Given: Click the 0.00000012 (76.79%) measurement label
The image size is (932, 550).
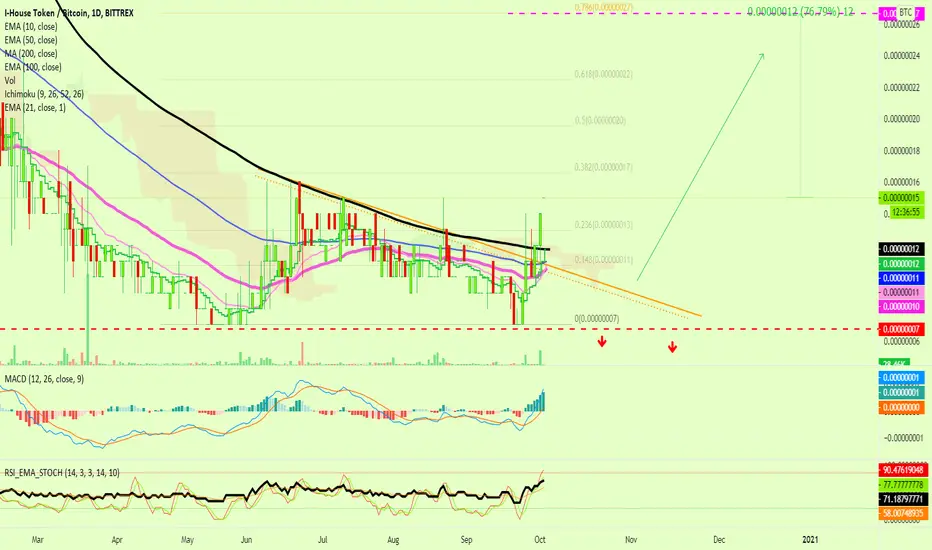Looking at the screenshot, I should [x=801, y=11].
